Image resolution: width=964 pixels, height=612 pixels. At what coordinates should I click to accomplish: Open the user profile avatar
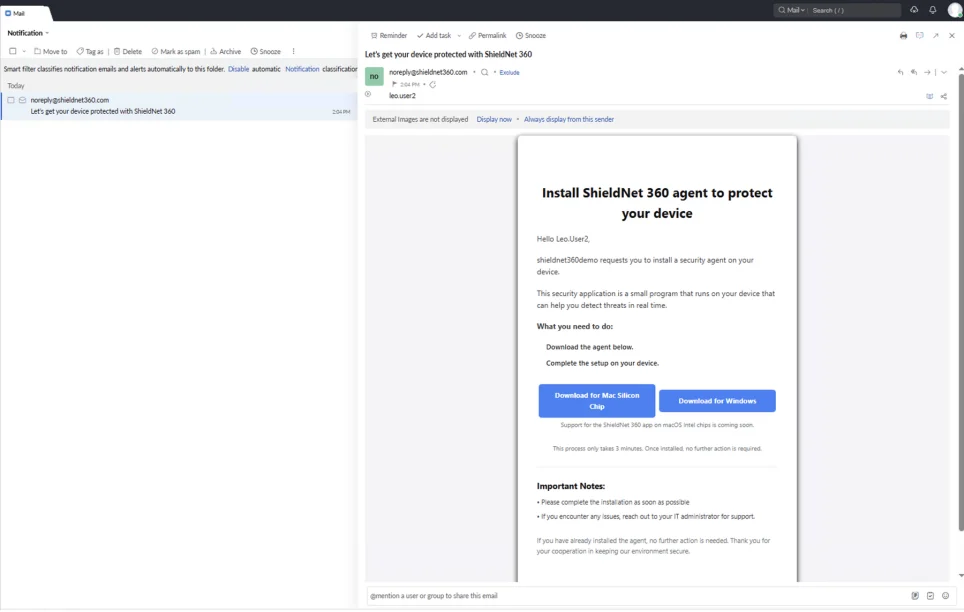955,10
